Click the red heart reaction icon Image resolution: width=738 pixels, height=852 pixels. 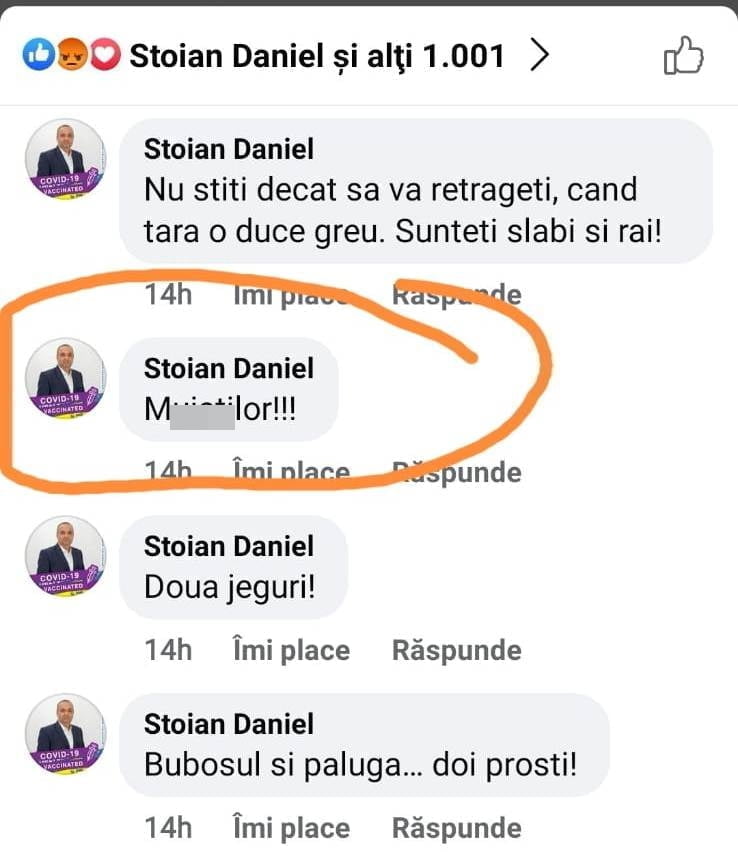105,57
